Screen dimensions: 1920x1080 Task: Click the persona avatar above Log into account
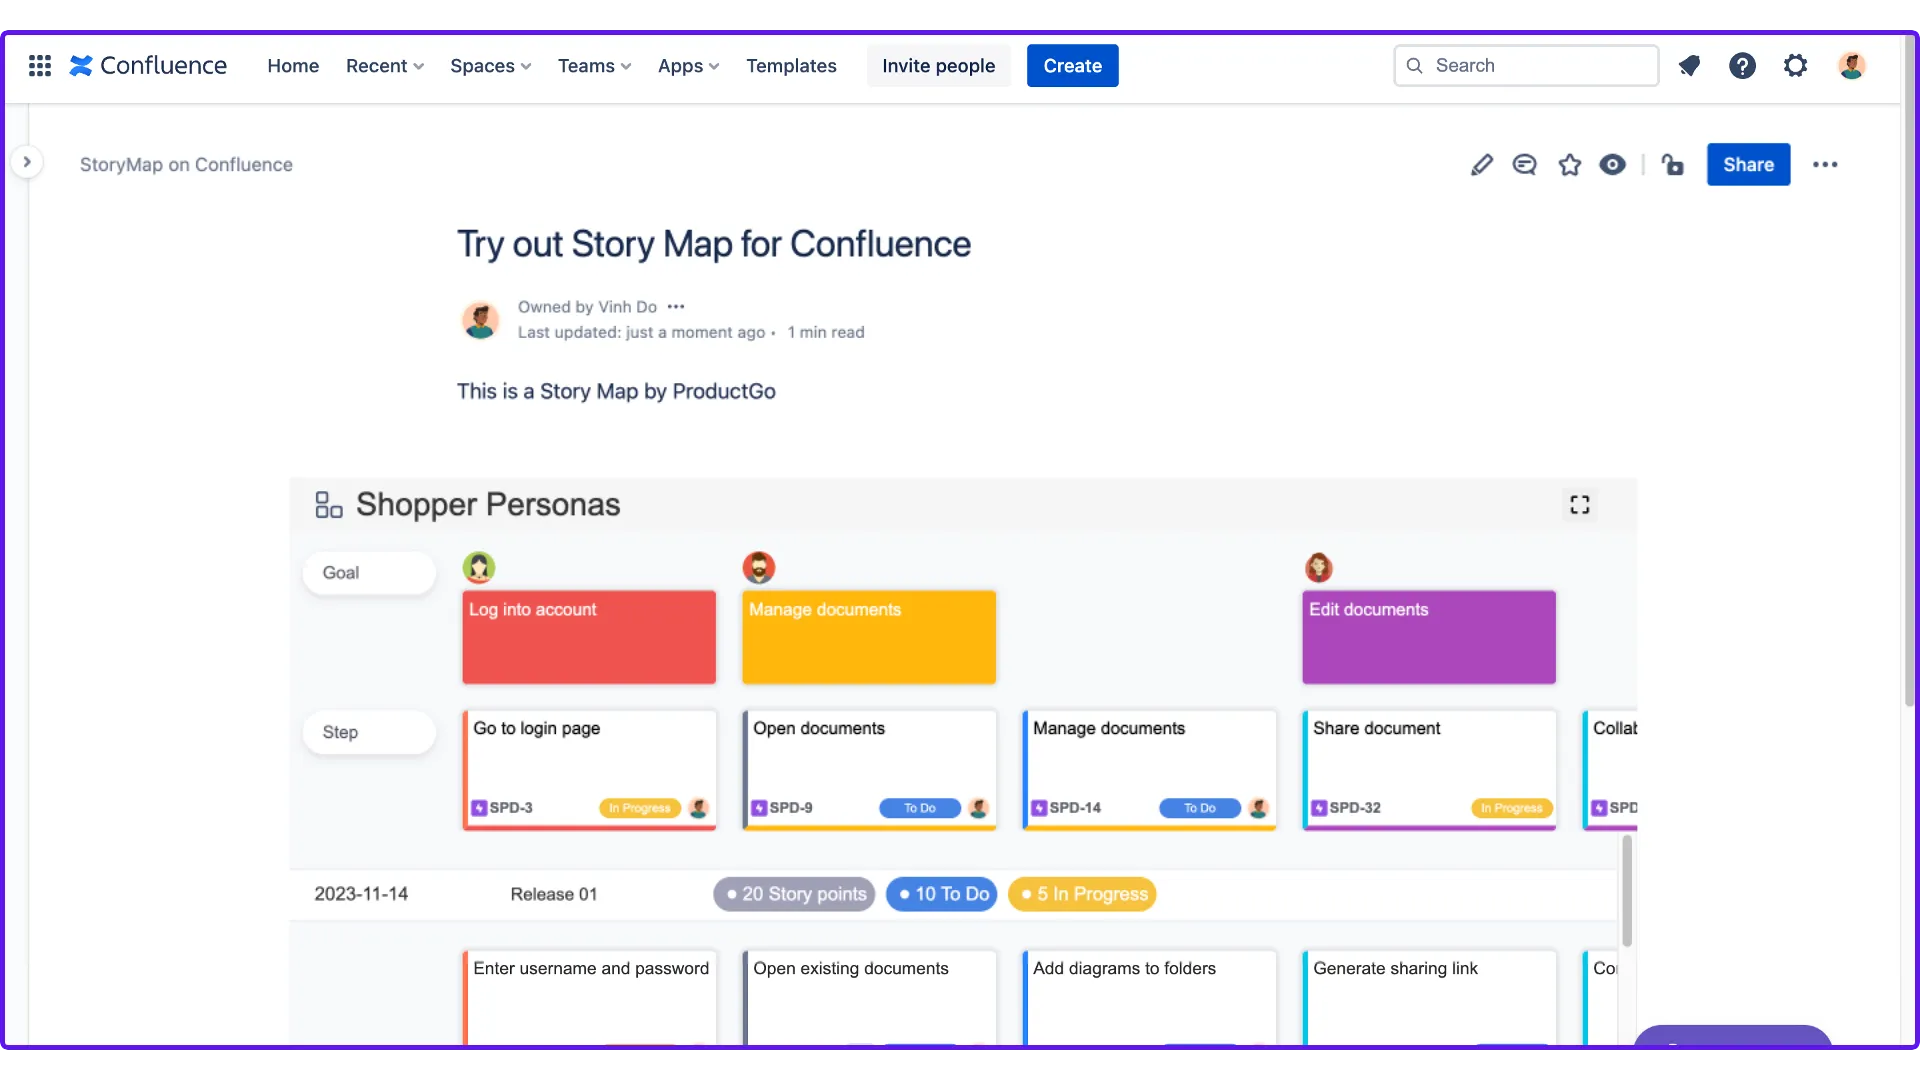[479, 568]
